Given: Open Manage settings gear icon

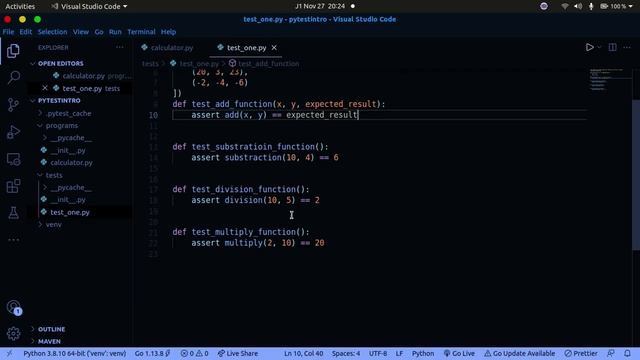Looking at the screenshot, I should (13, 334).
